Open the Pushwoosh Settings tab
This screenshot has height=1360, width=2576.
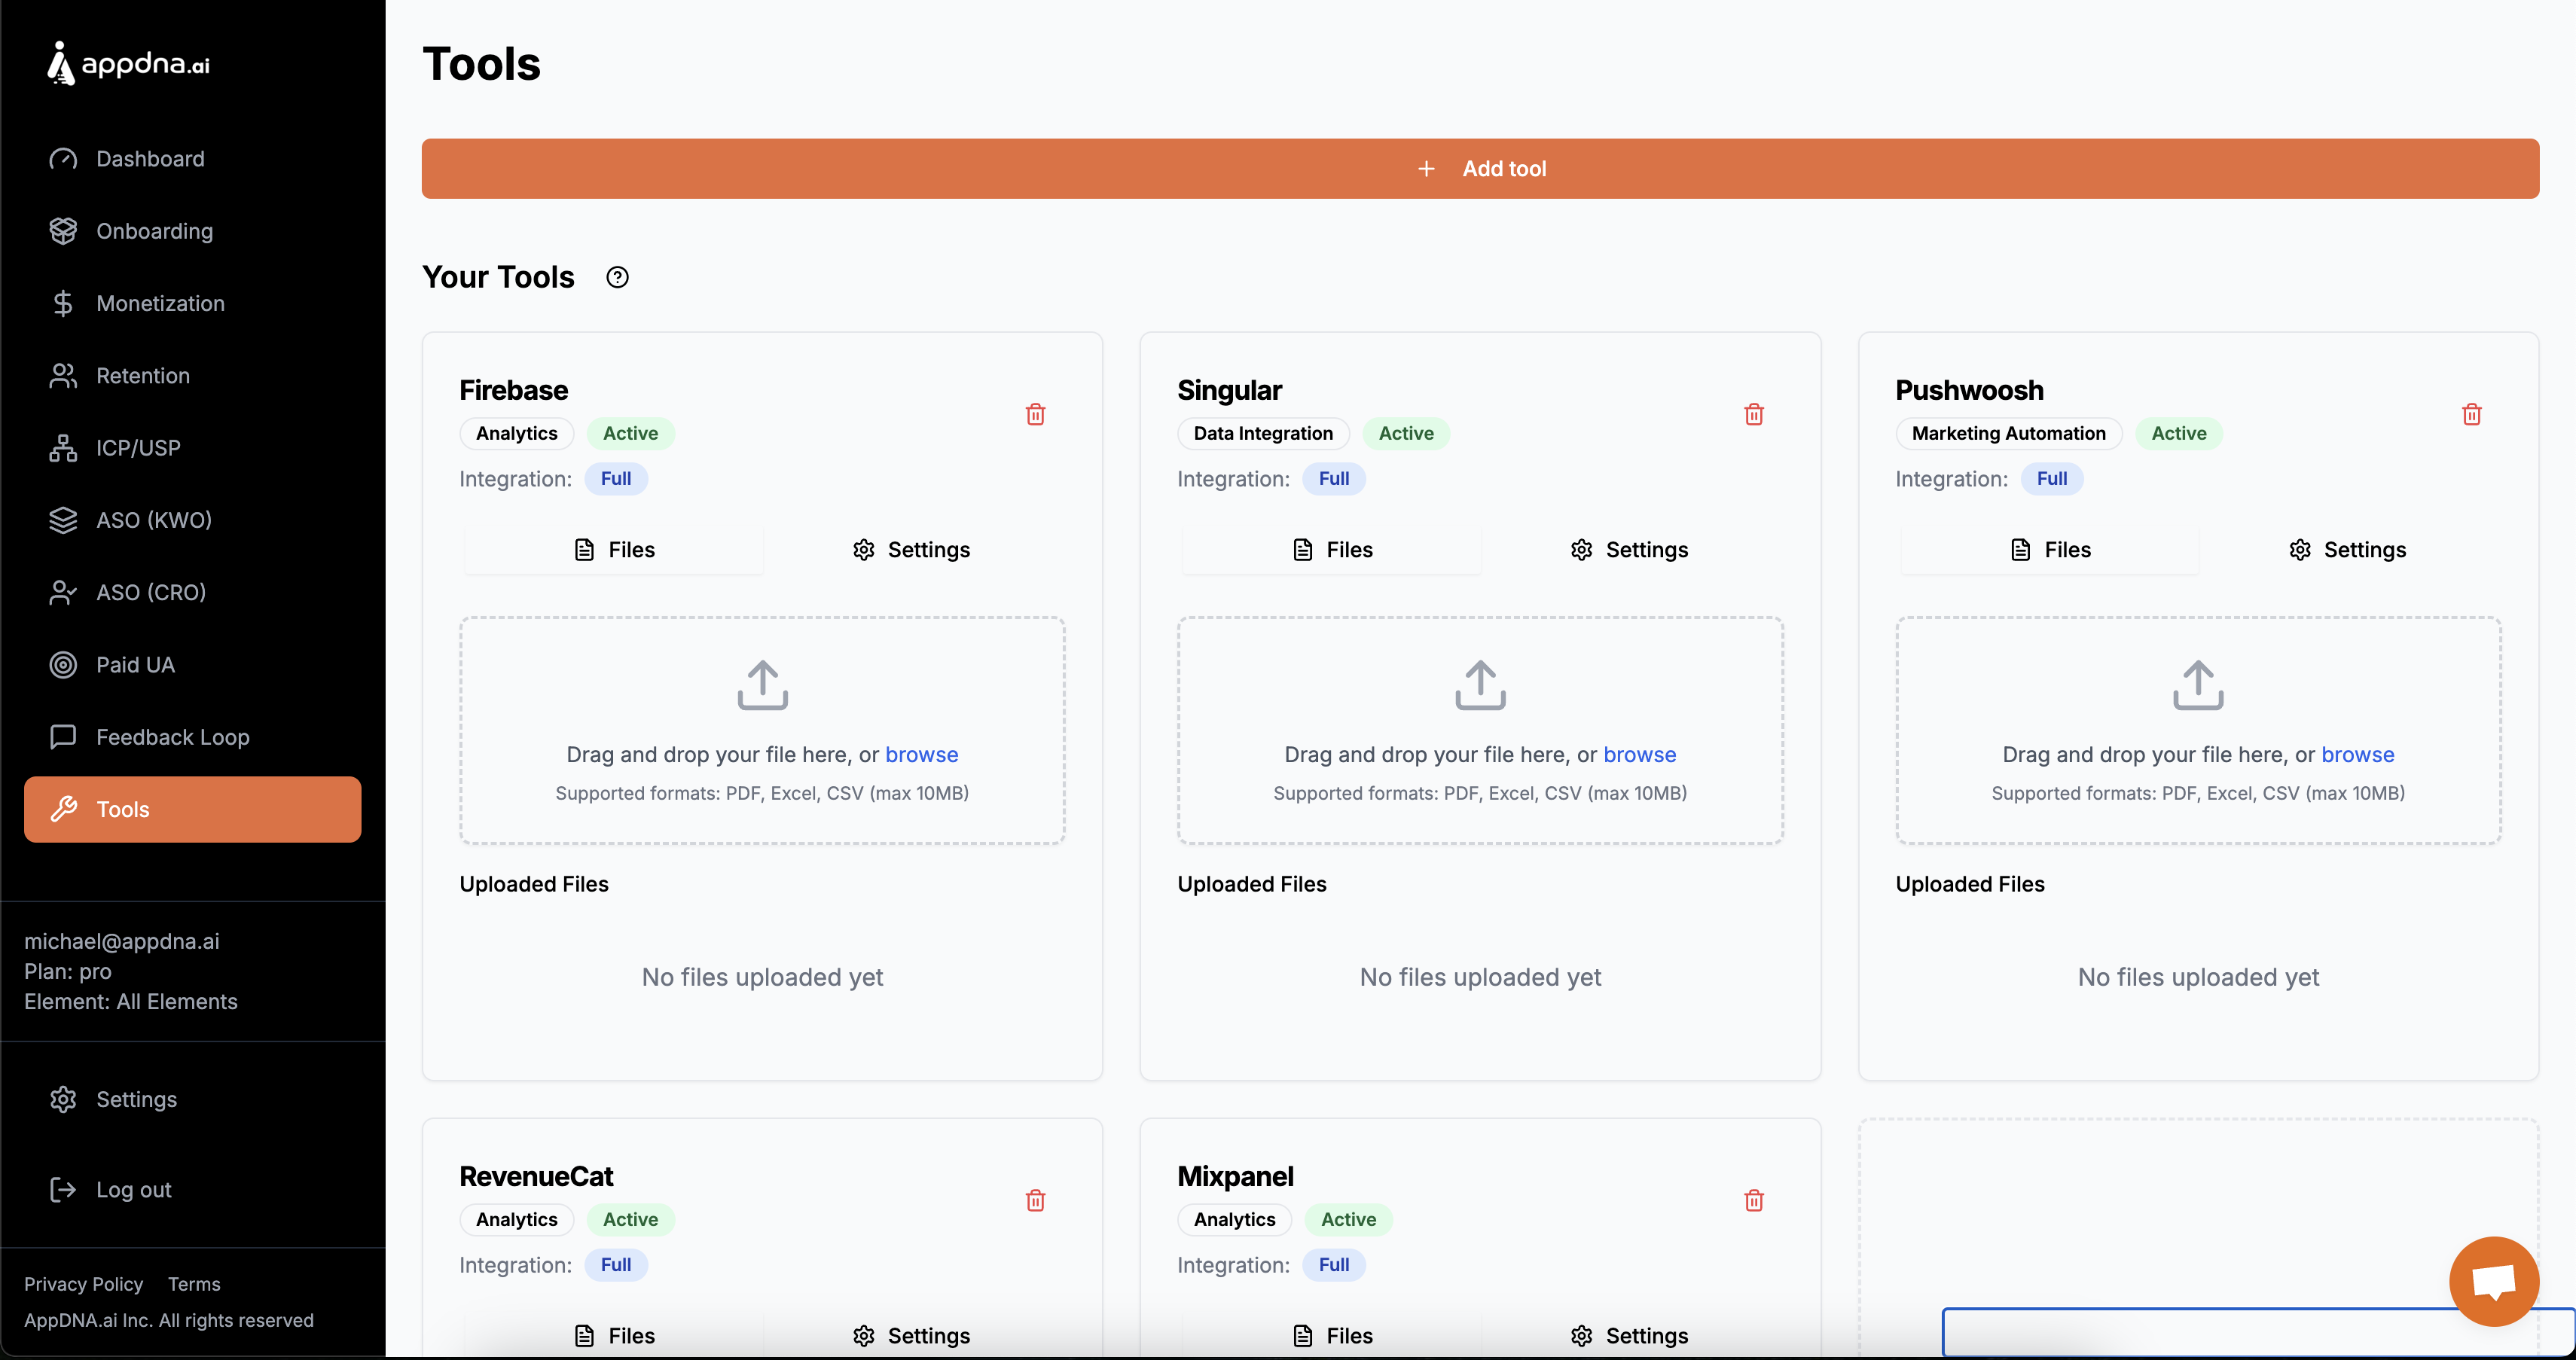2347,550
